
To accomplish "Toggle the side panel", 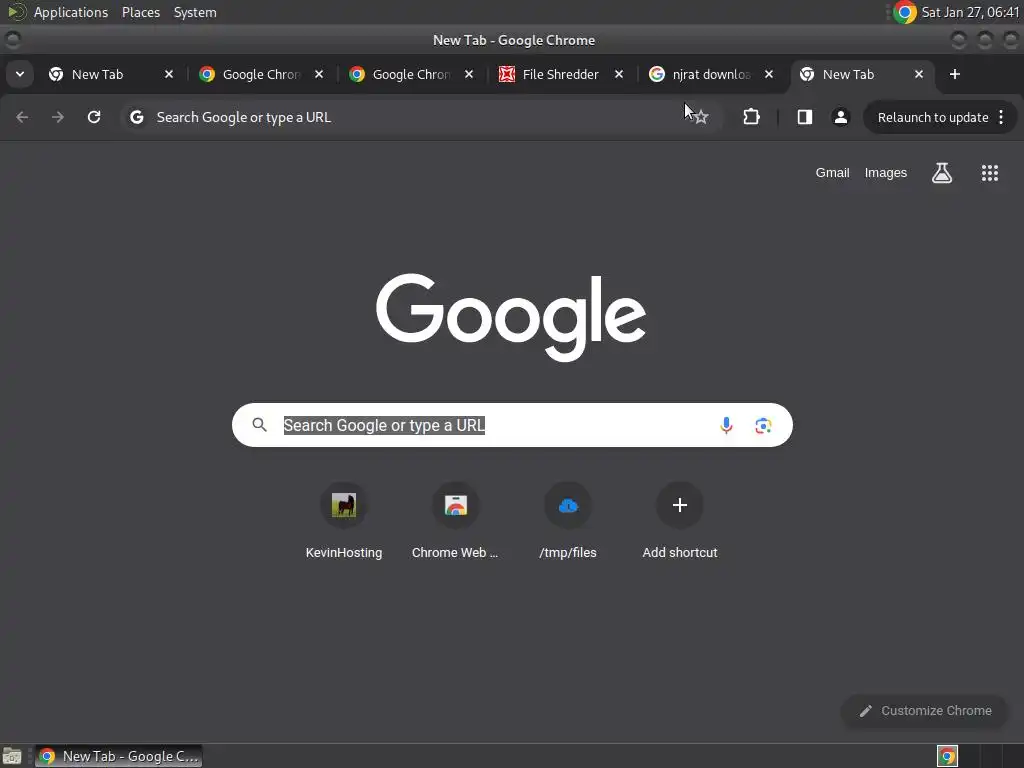I will [805, 117].
